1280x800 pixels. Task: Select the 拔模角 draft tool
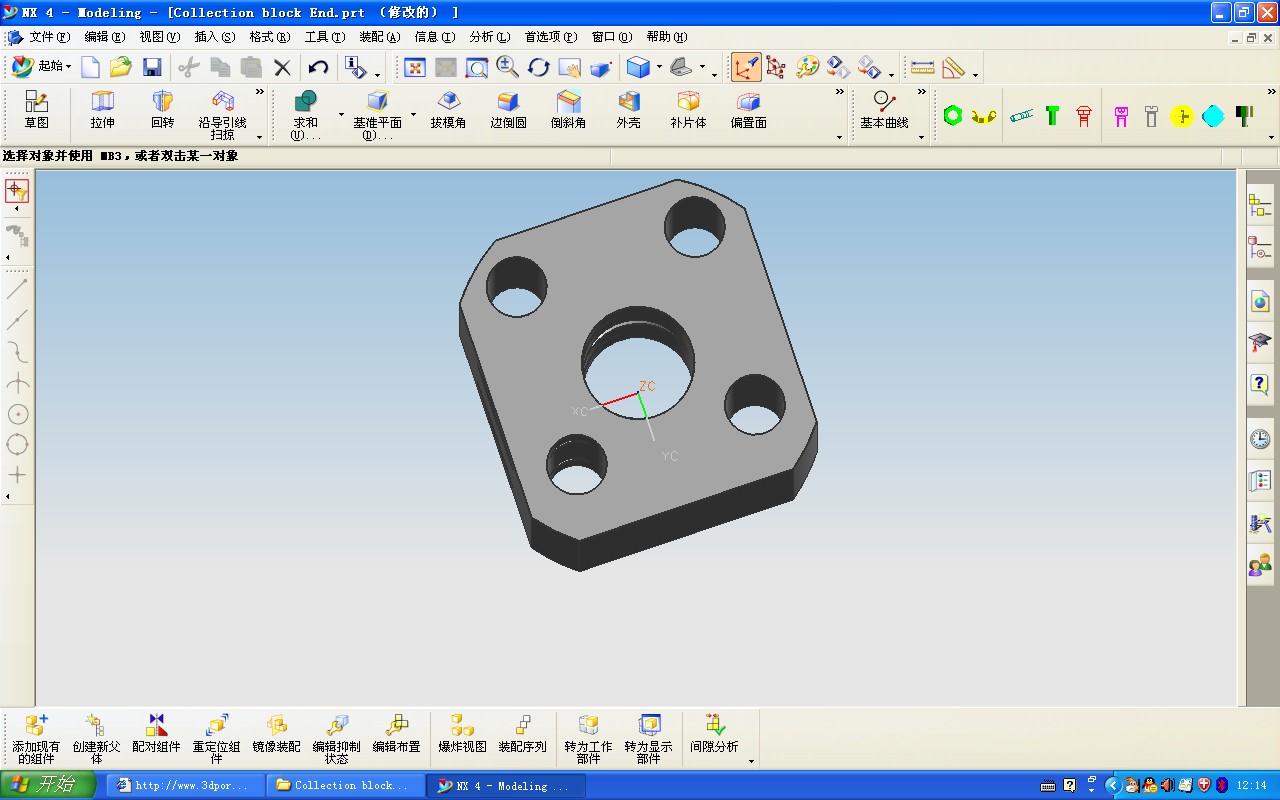coord(449,110)
